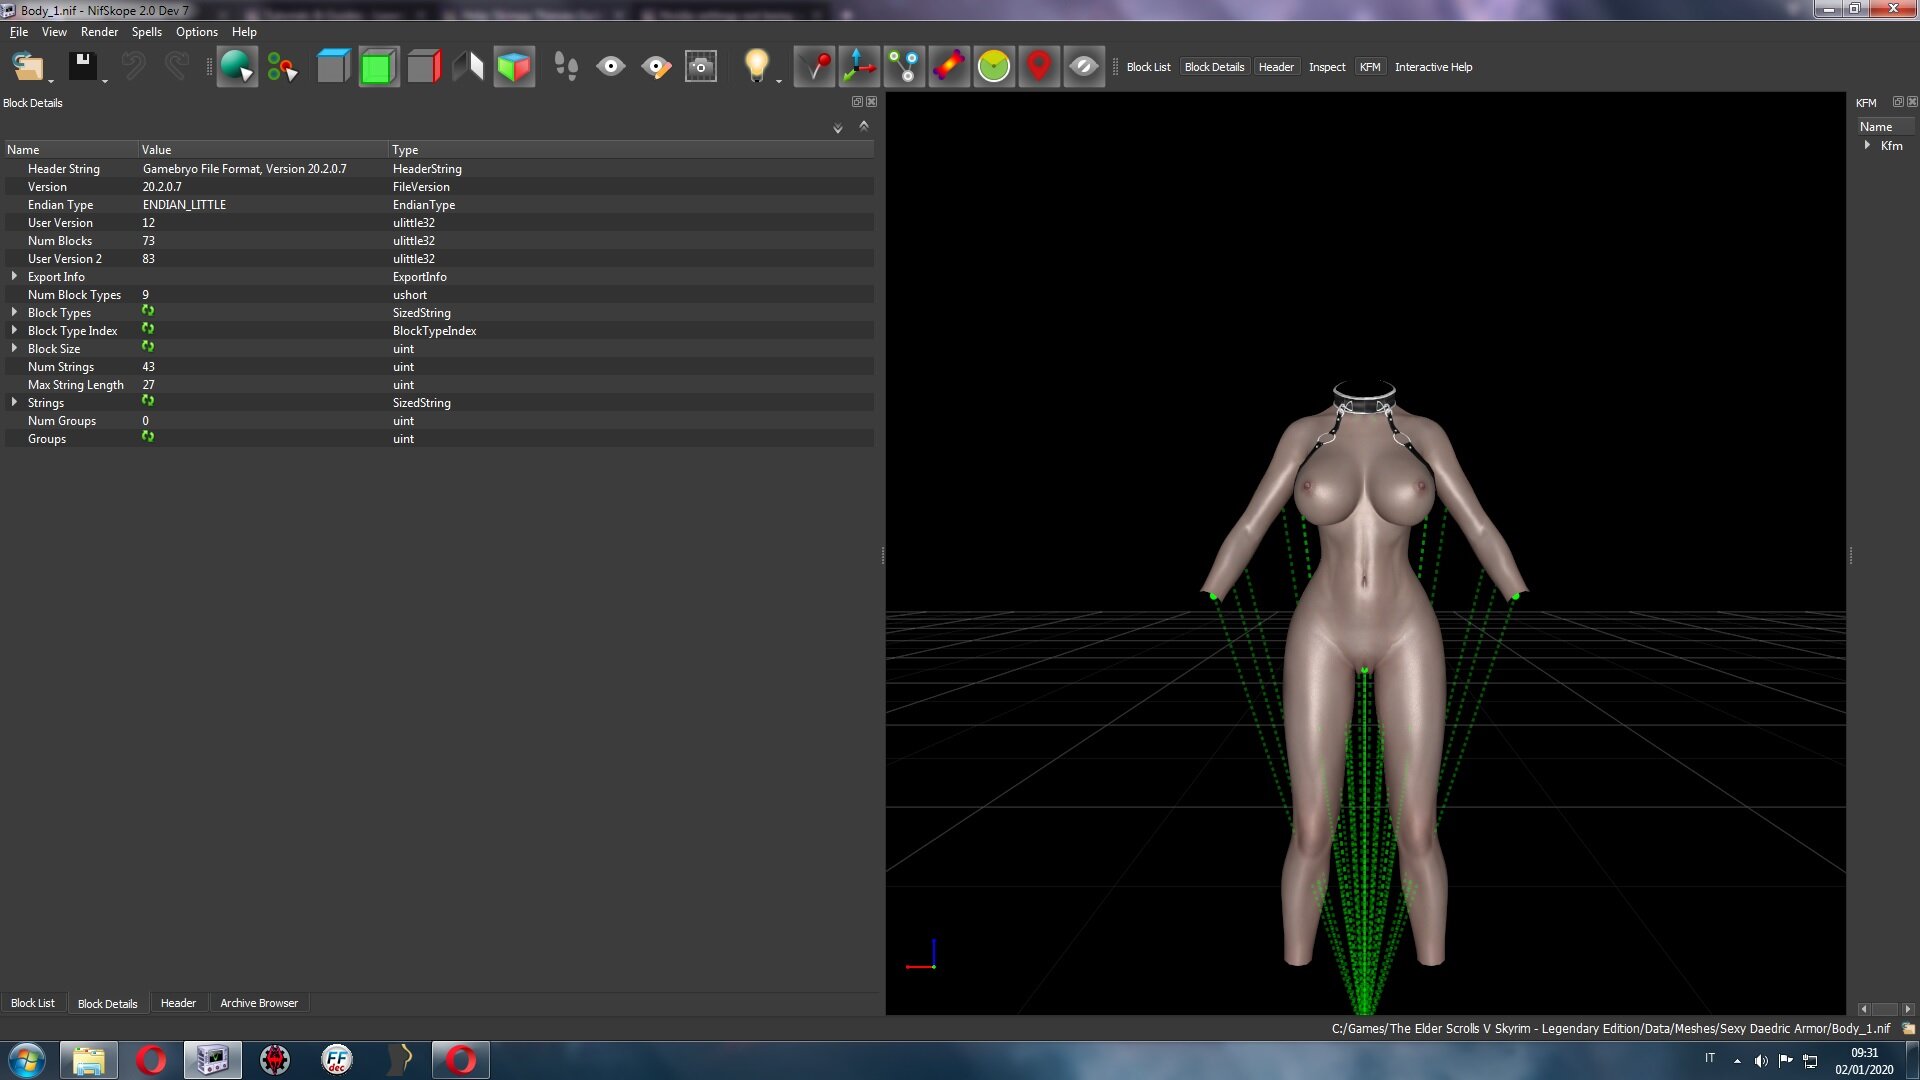Image resolution: width=1920 pixels, height=1080 pixels.
Task: Activate the Select Vertices tool
Action: click(282, 67)
